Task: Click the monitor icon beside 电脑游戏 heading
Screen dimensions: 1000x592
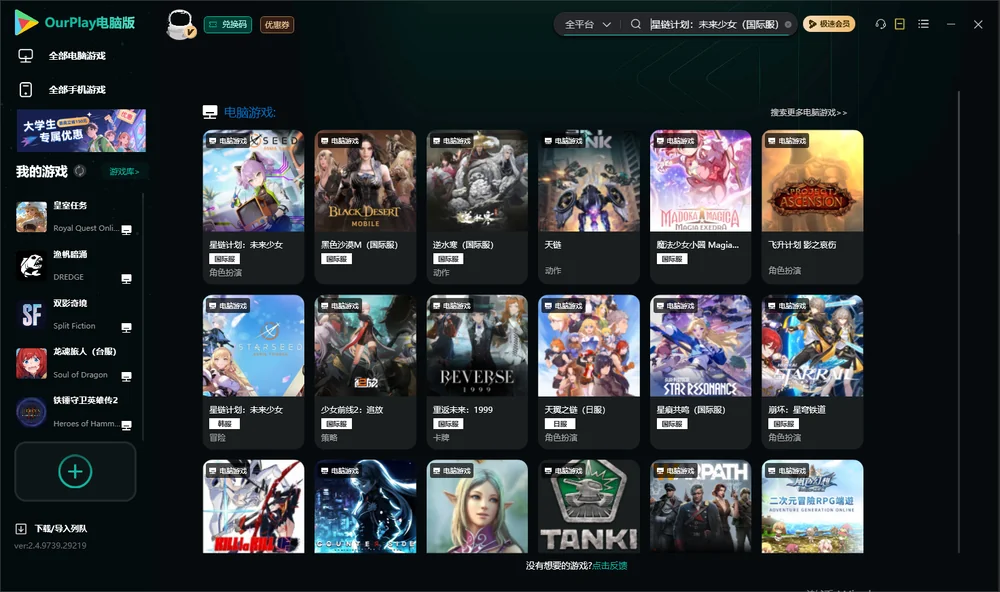Action: click(x=210, y=112)
